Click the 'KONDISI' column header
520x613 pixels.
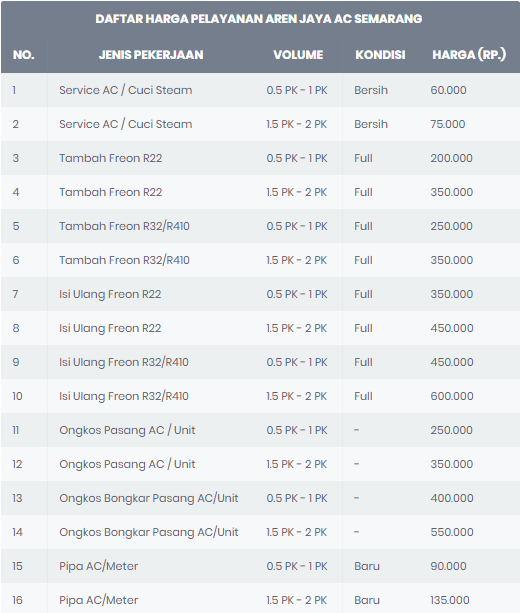point(380,55)
